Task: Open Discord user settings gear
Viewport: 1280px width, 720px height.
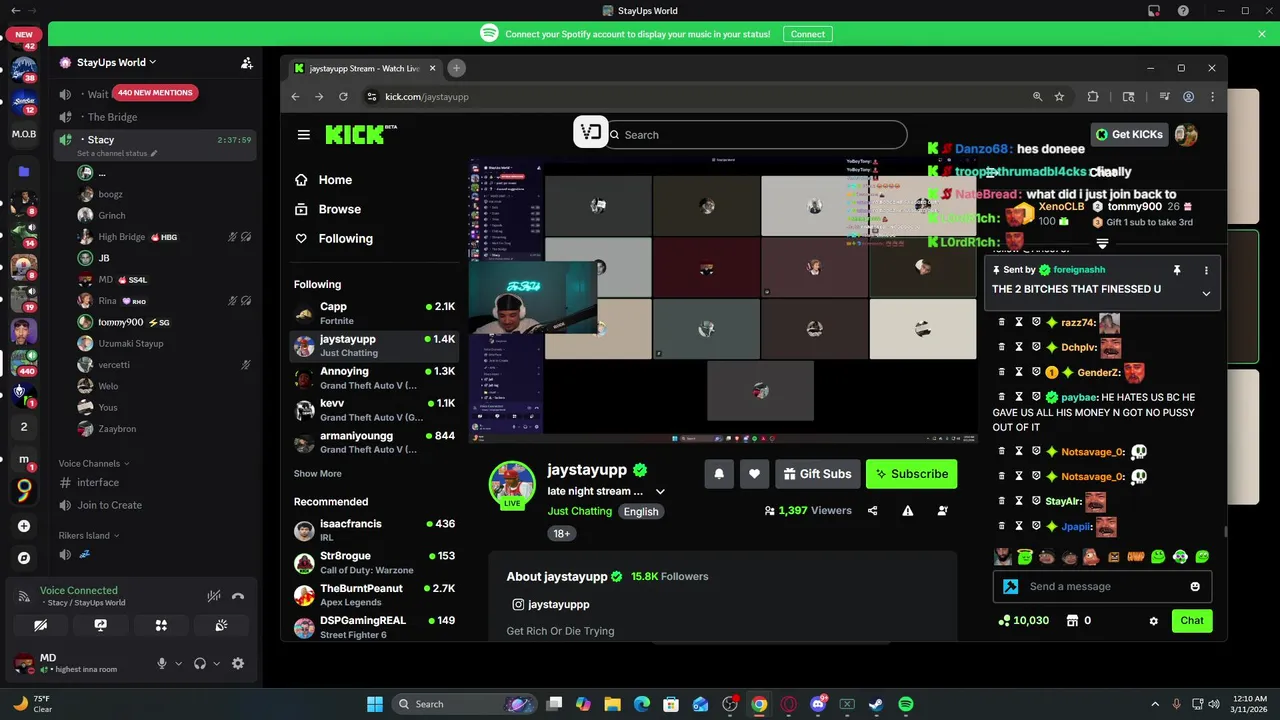Action: [x=238, y=663]
